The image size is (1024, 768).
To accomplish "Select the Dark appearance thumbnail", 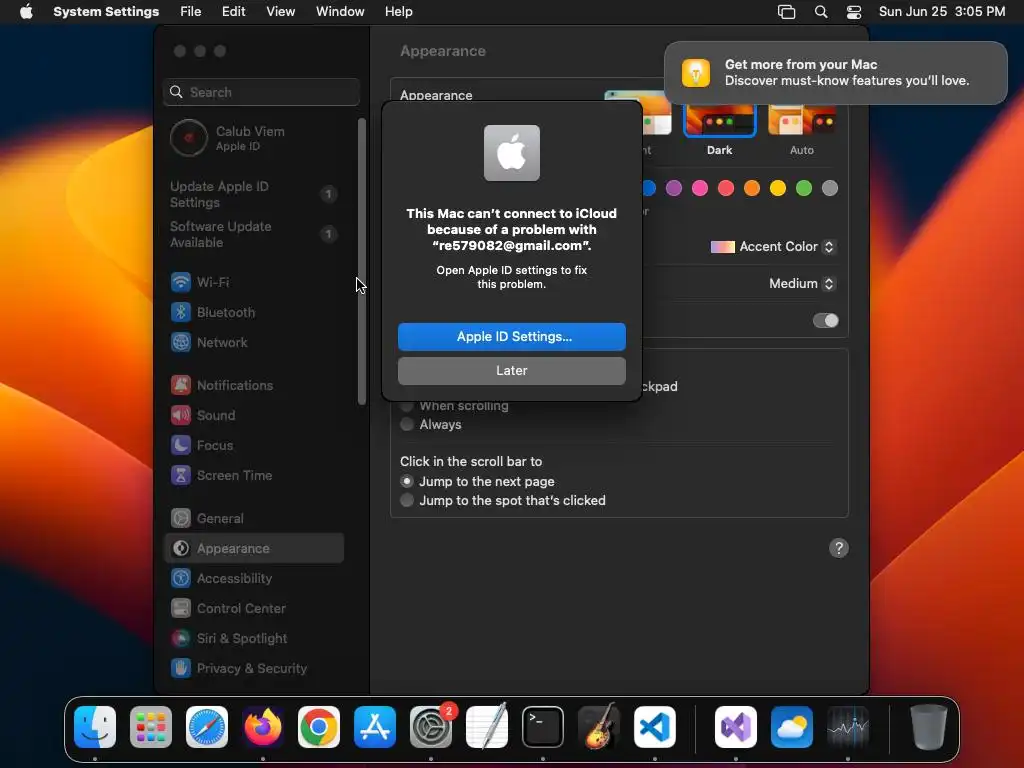I will pyautogui.click(x=720, y=121).
